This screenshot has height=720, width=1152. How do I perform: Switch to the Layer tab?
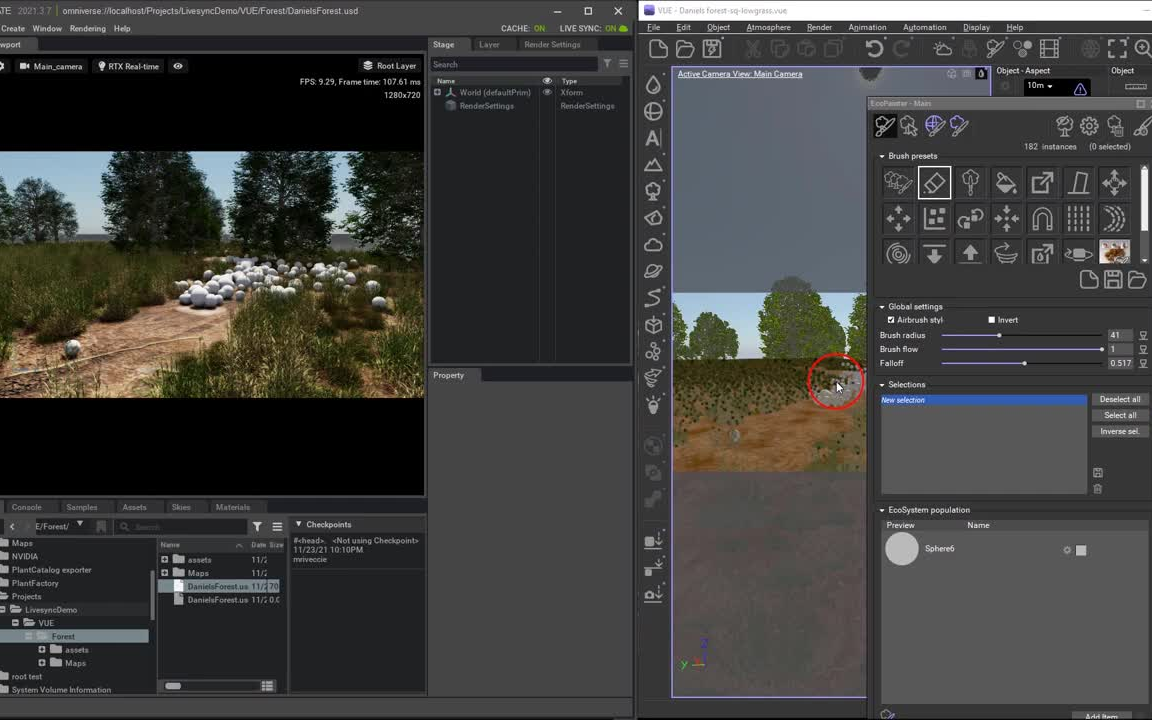pyautogui.click(x=489, y=44)
